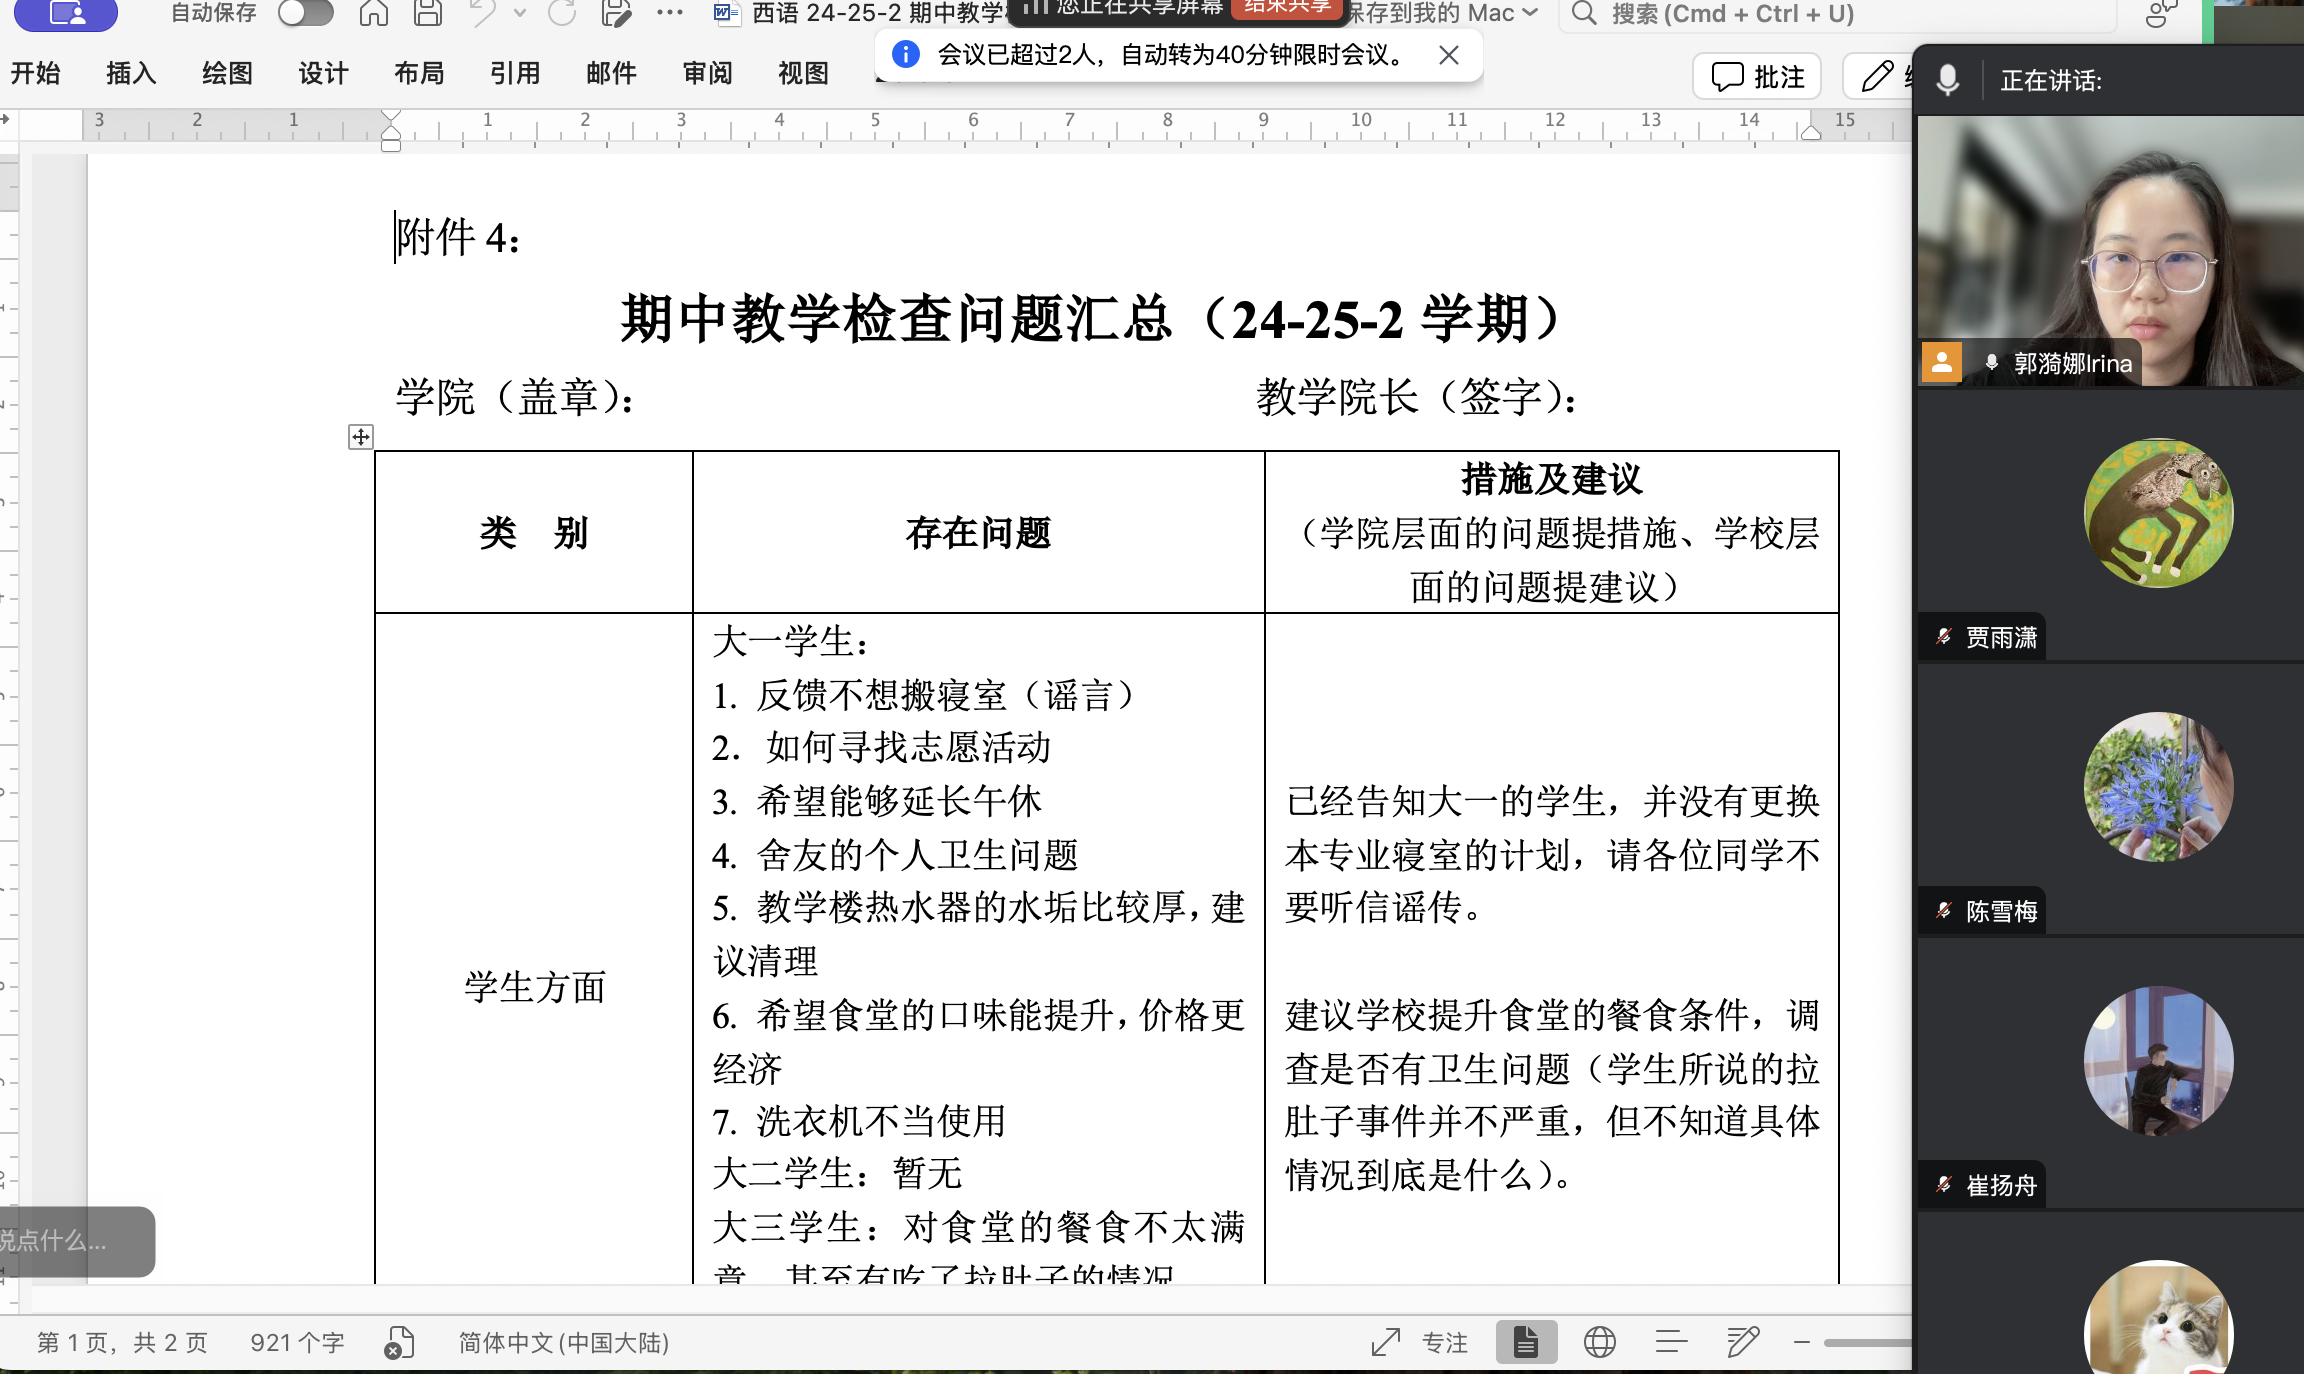Screen dimensions: 2304x1374
Task: Select the Print Layout view icon
Action: click(1526, 1342)
